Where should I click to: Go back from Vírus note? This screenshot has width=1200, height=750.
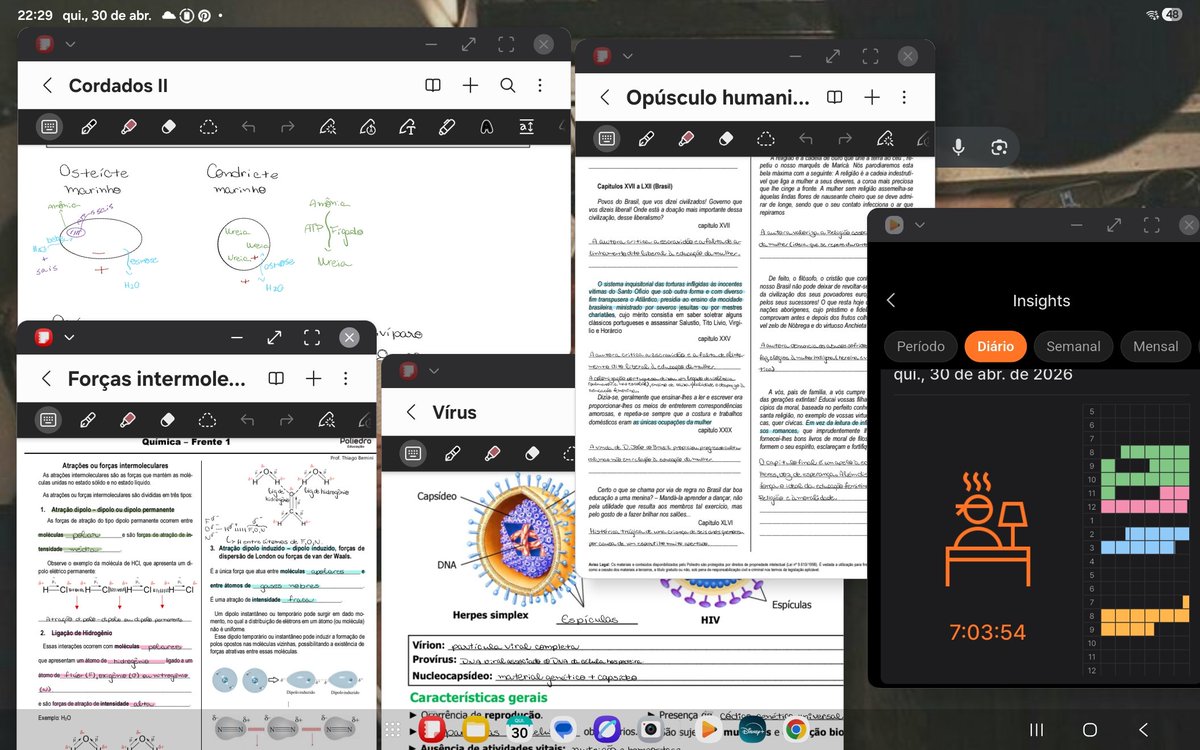tap(411, 413)
